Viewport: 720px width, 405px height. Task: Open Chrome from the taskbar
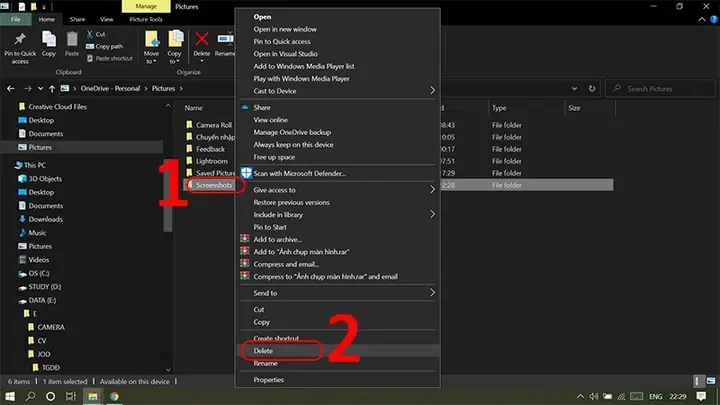(114, 396)
